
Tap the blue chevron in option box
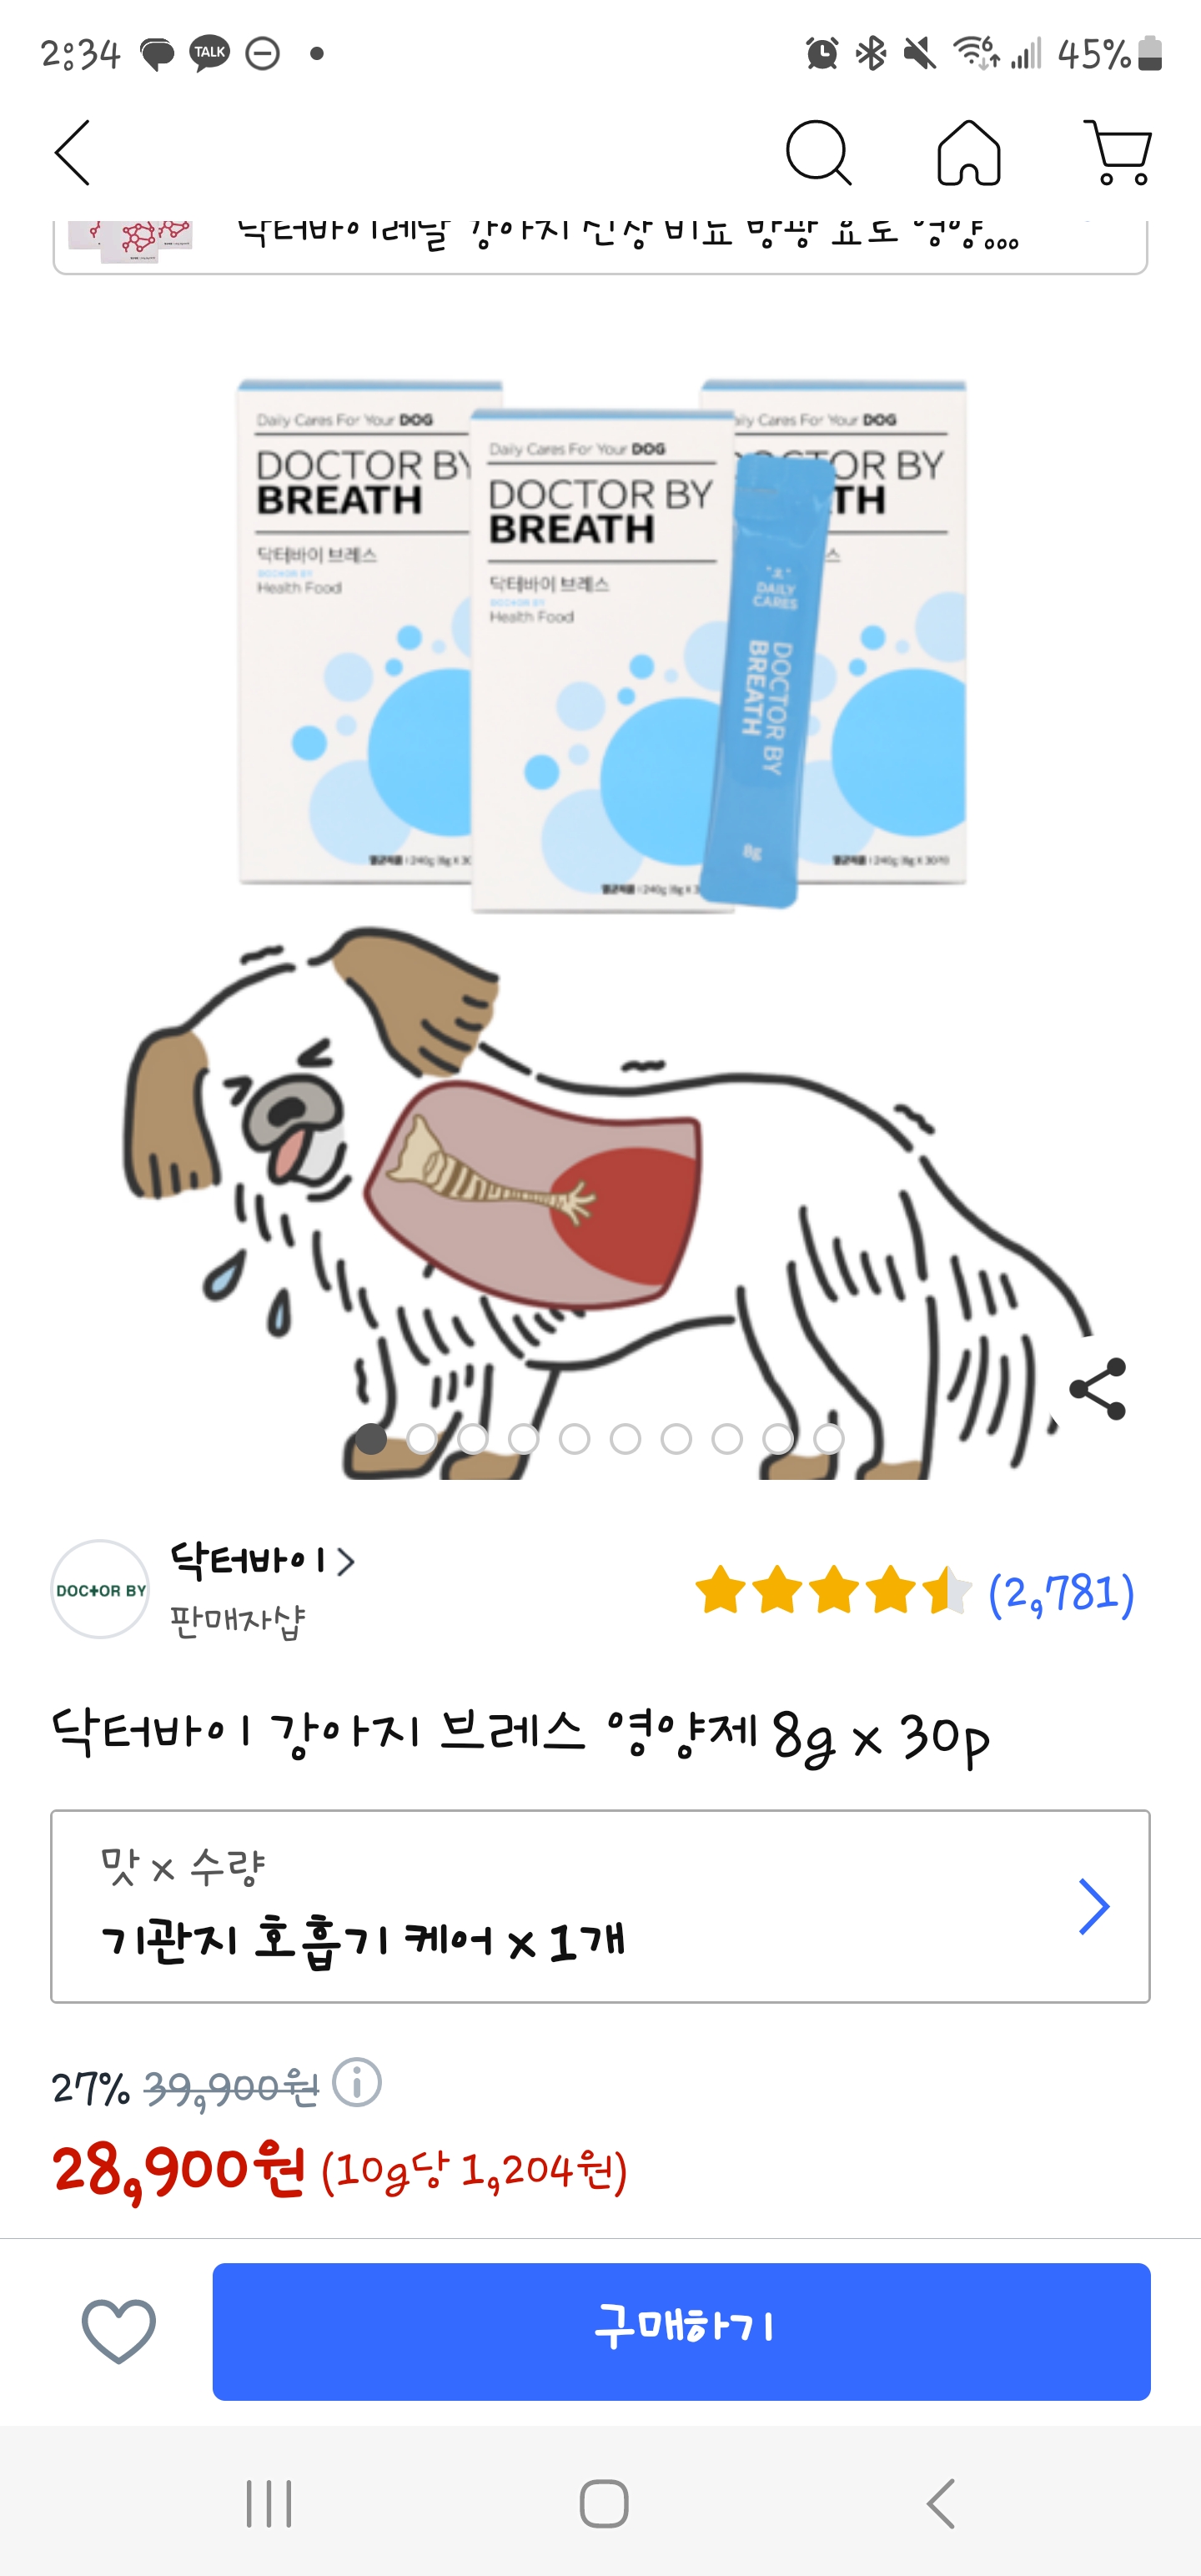click(x=1094, y=1906)
